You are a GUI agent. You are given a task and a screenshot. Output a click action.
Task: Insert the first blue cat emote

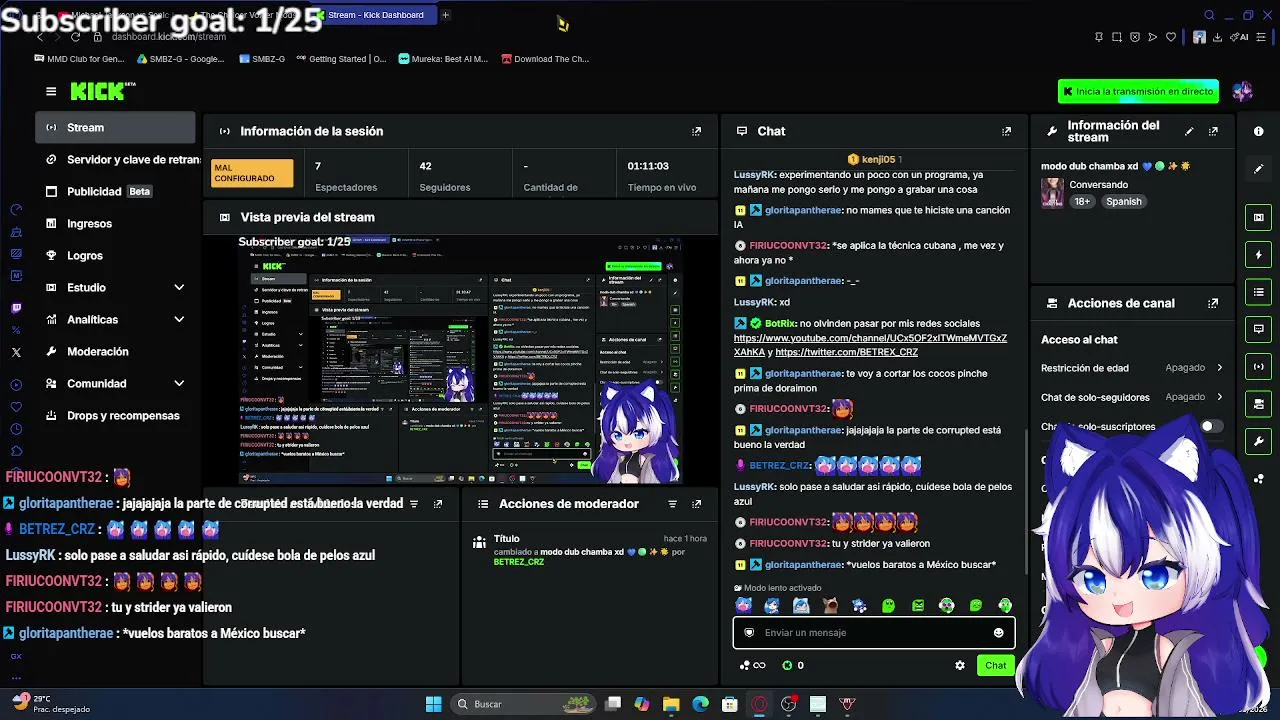743,605
